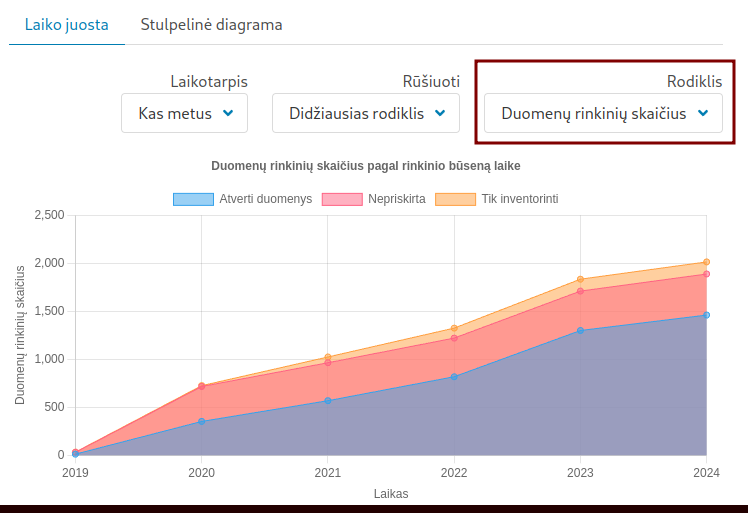The image size is (748, 513).
Task: Click the chart title about rinkinio būseną laike
Action: (366, 166)
